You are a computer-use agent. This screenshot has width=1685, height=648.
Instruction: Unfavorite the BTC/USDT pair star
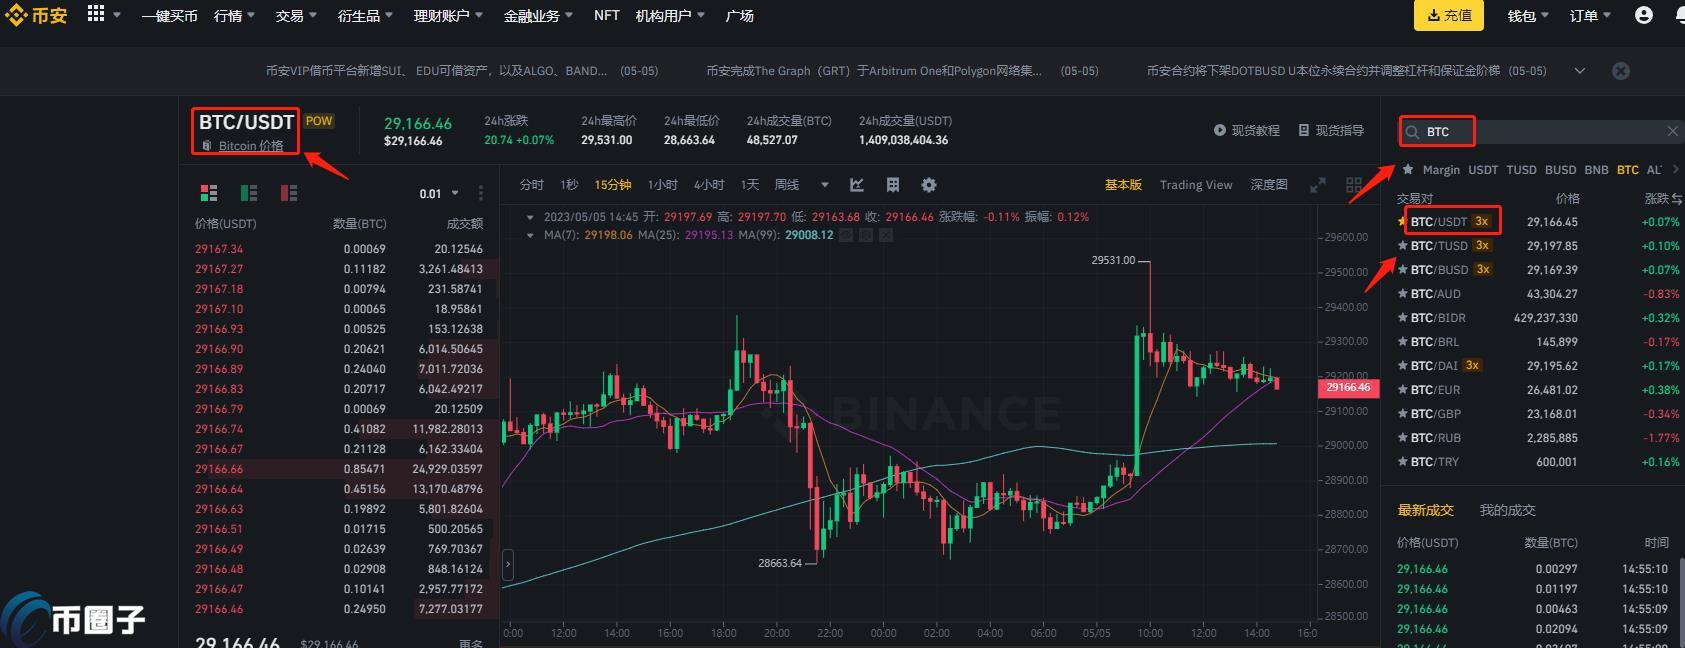click(x=1402, y=222)
